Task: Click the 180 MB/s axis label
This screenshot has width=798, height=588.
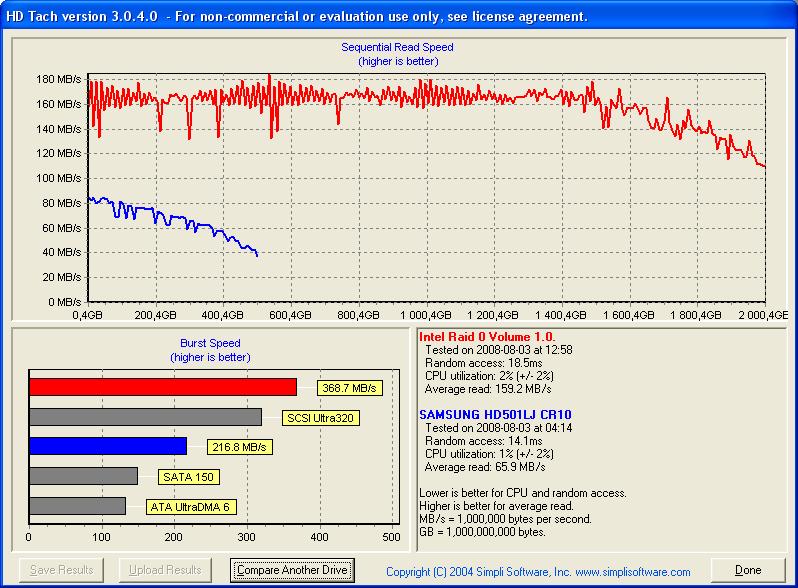Action: 59,79
